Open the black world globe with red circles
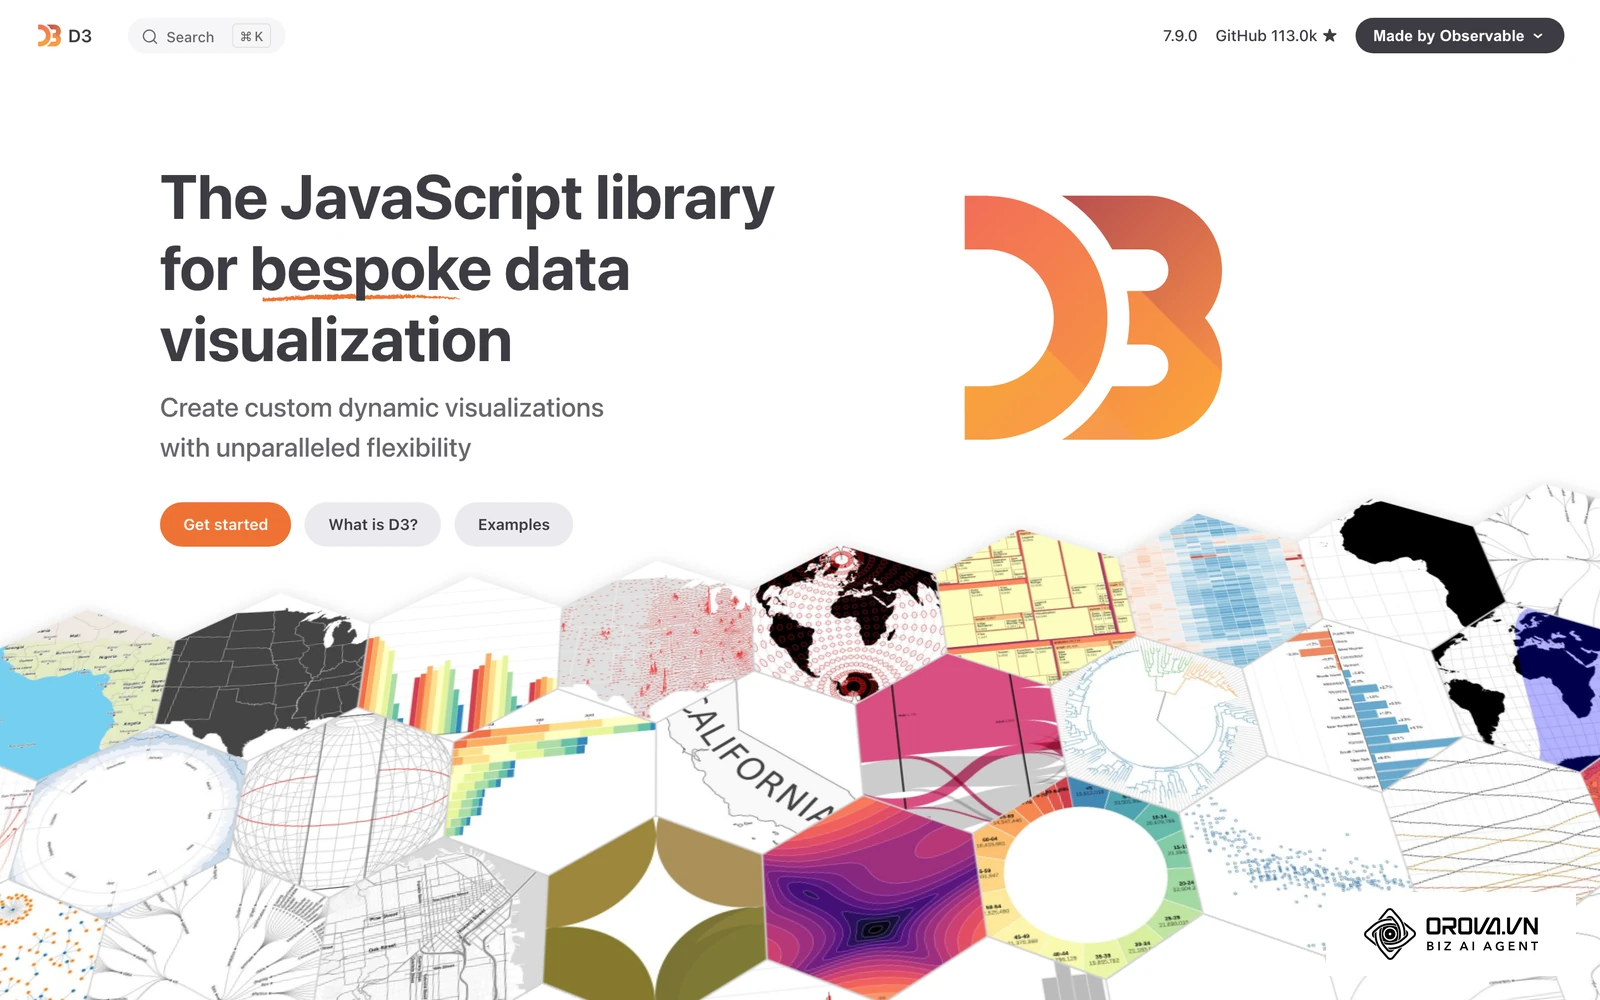Screen dimensions: 1600x1000 click(850, 625)
